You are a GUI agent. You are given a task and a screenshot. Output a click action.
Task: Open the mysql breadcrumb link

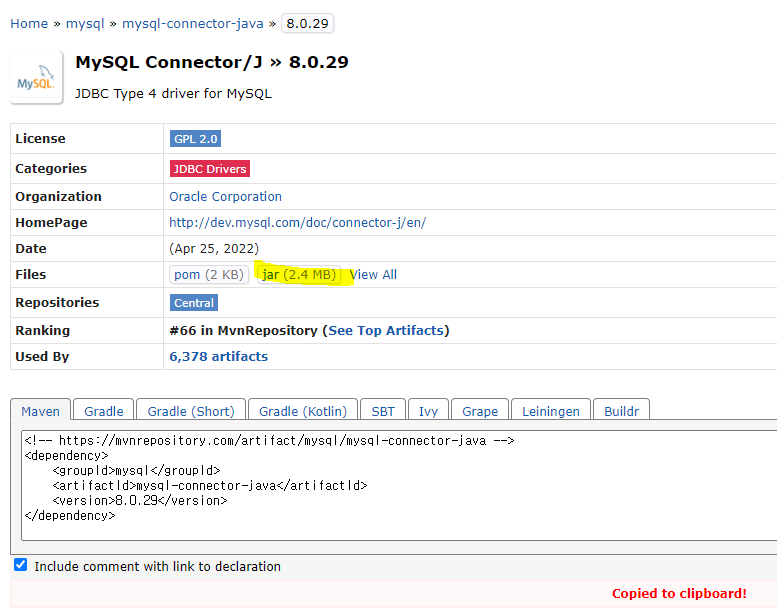pyautogui.click(x=85, y=23)
